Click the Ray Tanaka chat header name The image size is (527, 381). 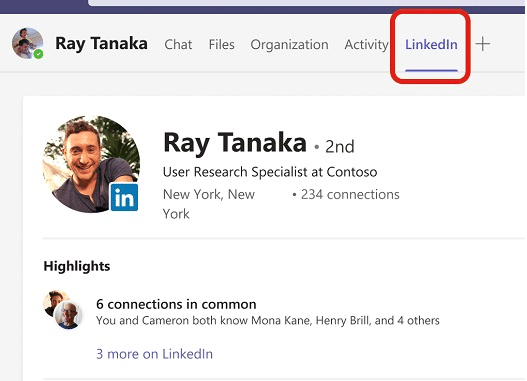pos(101,44)
